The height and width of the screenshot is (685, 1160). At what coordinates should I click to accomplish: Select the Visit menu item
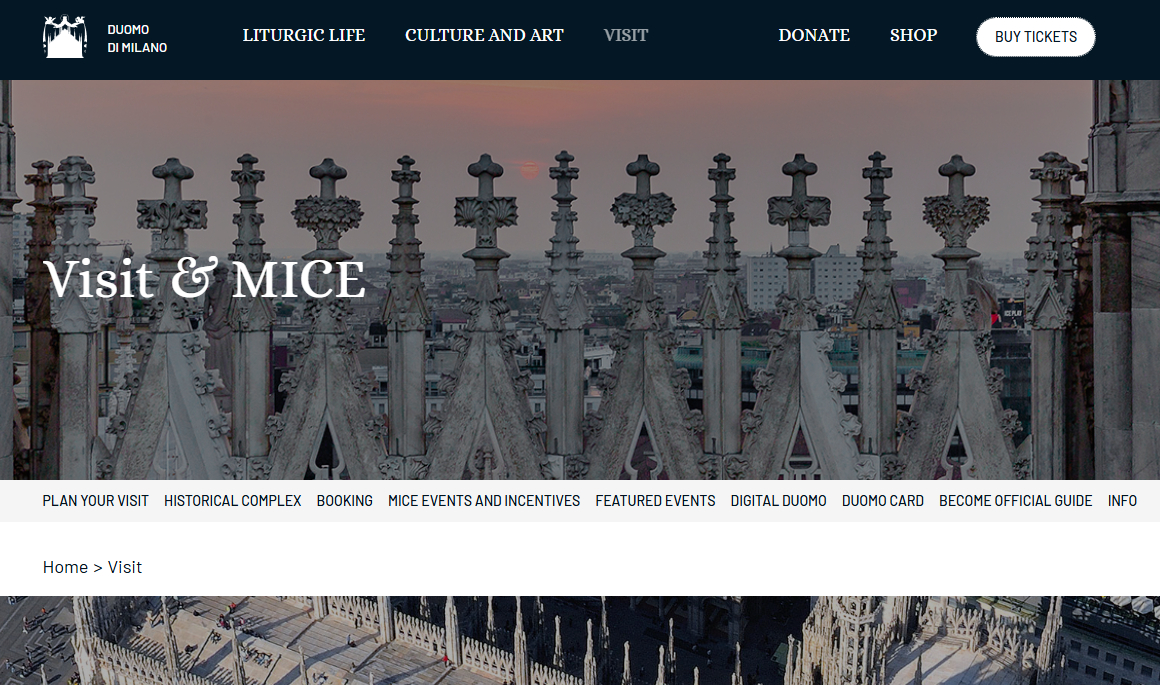(x=626, y=36)
